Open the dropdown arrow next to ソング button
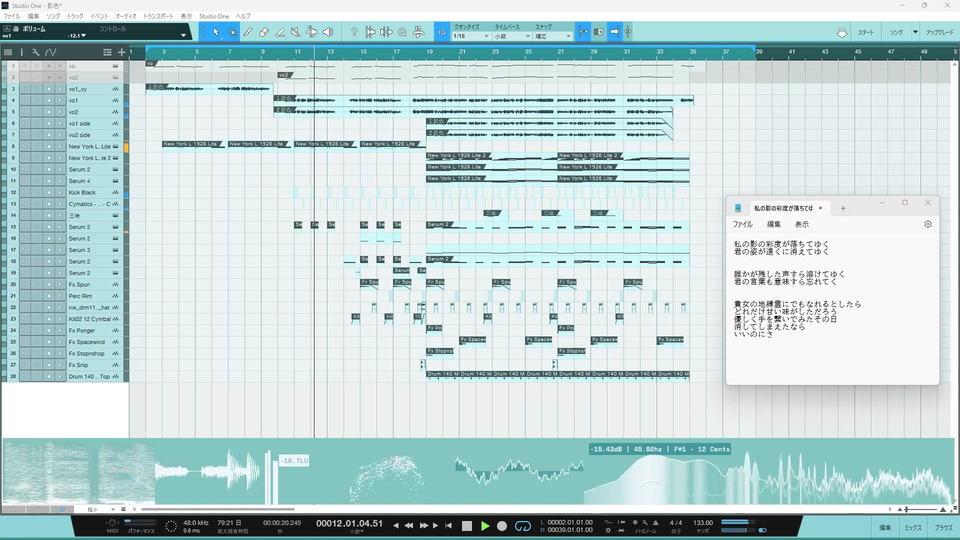The width and height of the screenshot is (960, 540). (x=915, y=32)
